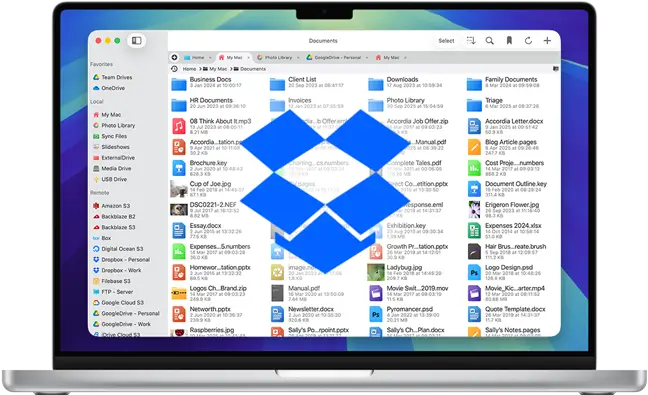Viewport: 648px width, 395px height.
Task: Open the chevron on GoogleDrive - Personal tab
Action: 367,58
